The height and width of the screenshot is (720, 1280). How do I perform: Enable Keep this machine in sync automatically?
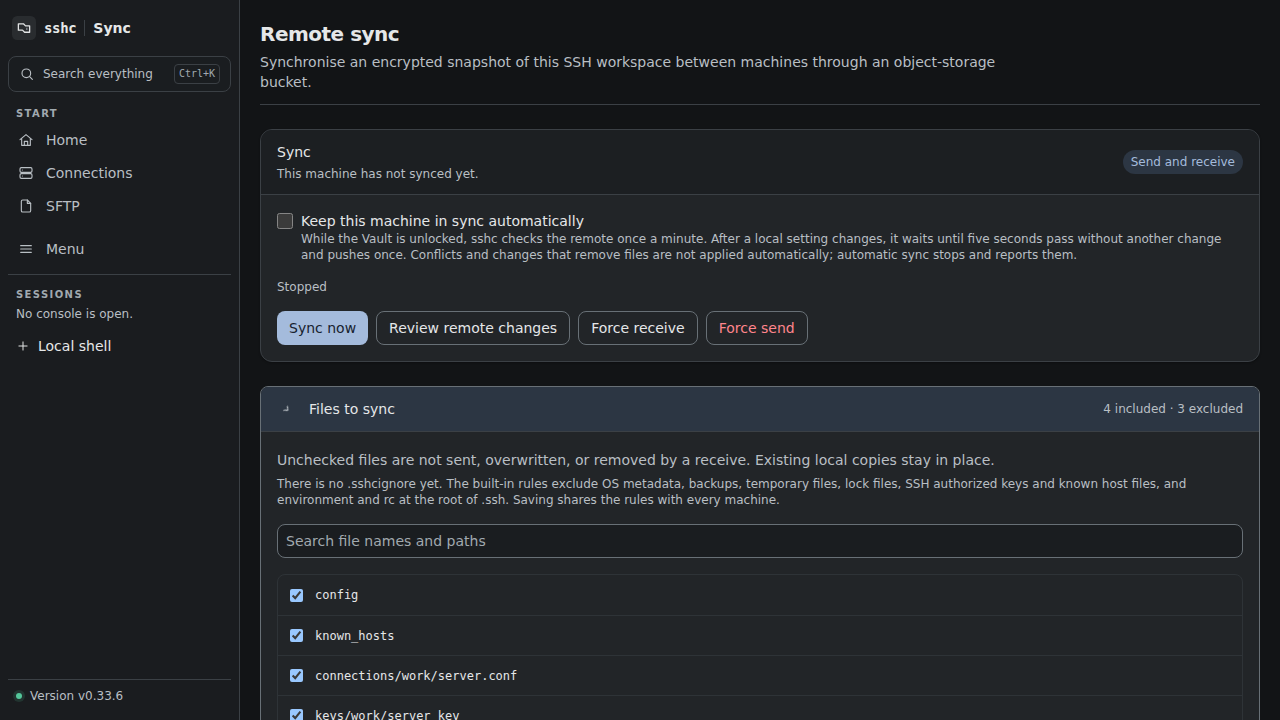pyautogui.click(x=285, y=221)
